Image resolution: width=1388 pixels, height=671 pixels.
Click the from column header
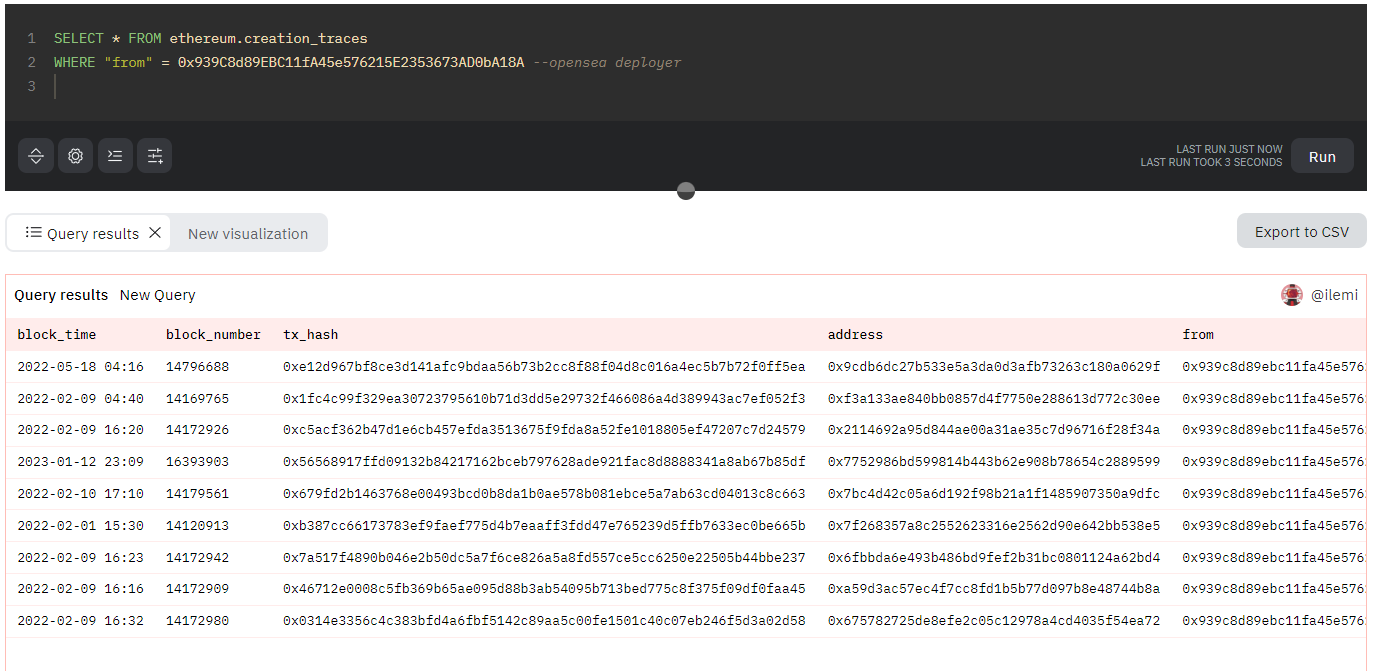pyautogui.click(x=1198, y=334)
